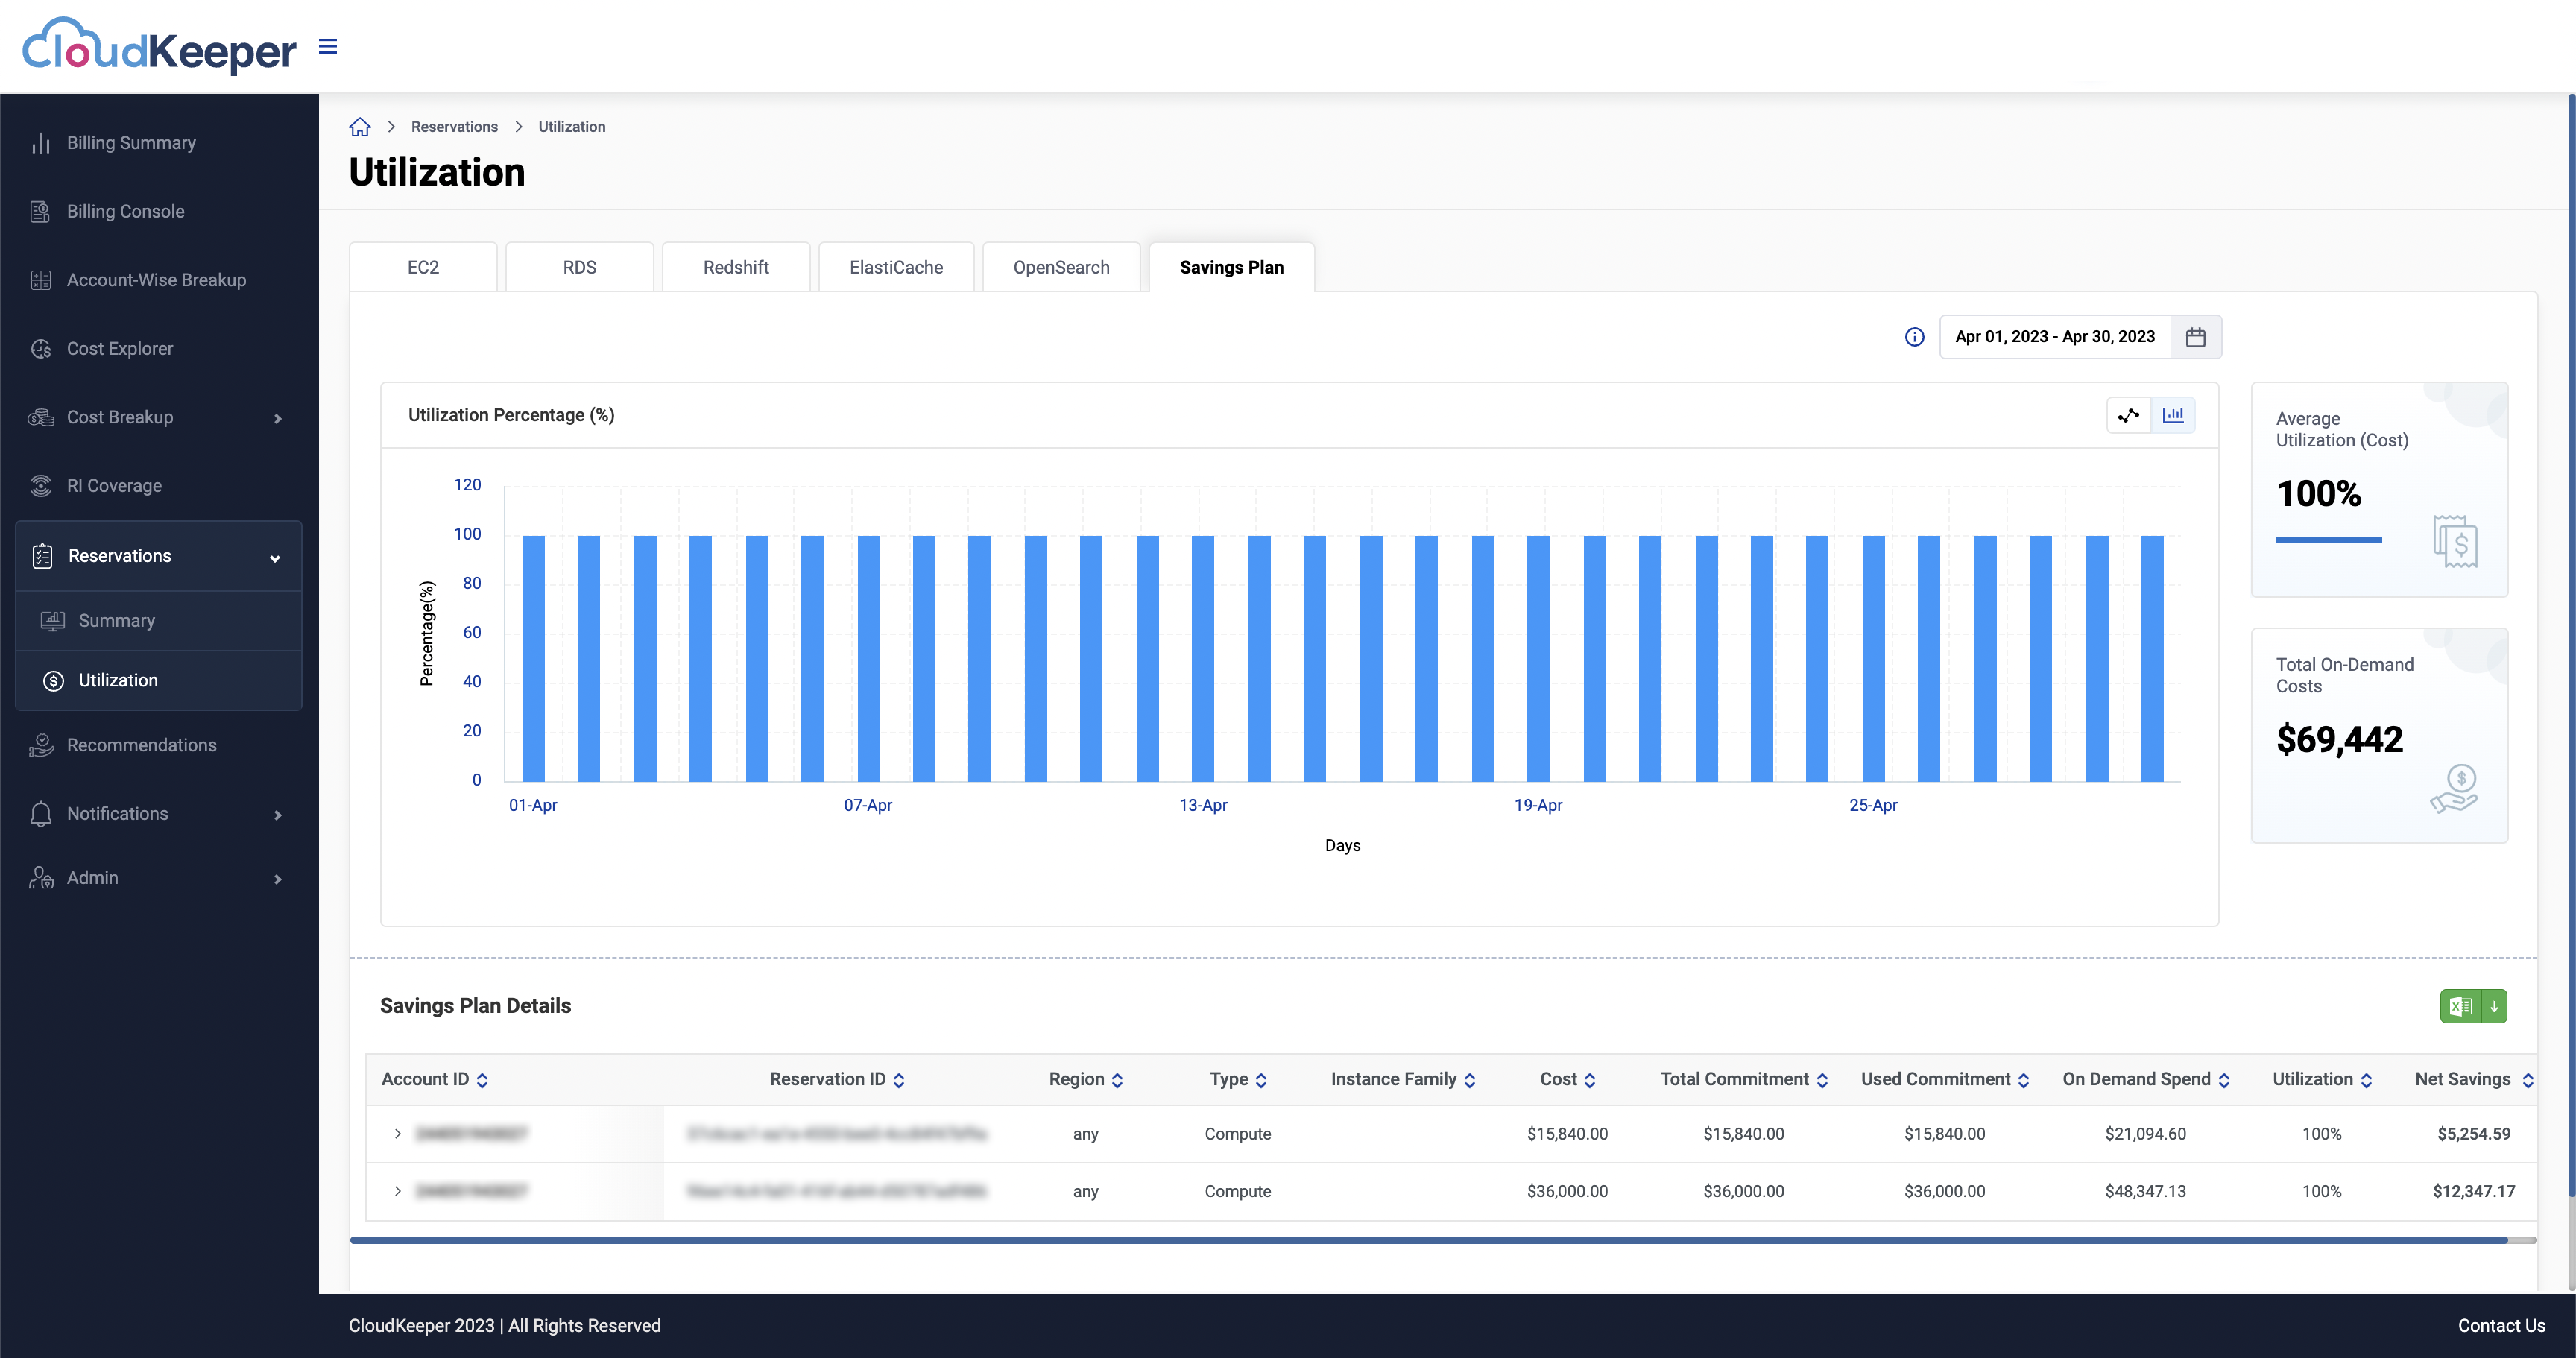This screenshot has height=1358, width=2576.
Task: Click the Summary submenu icon
Action: point(53,621)
